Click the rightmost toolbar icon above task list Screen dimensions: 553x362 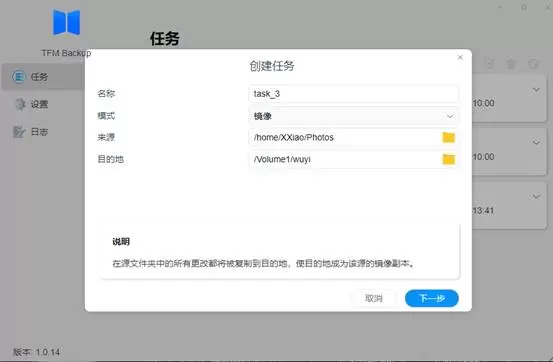(534, 64)
